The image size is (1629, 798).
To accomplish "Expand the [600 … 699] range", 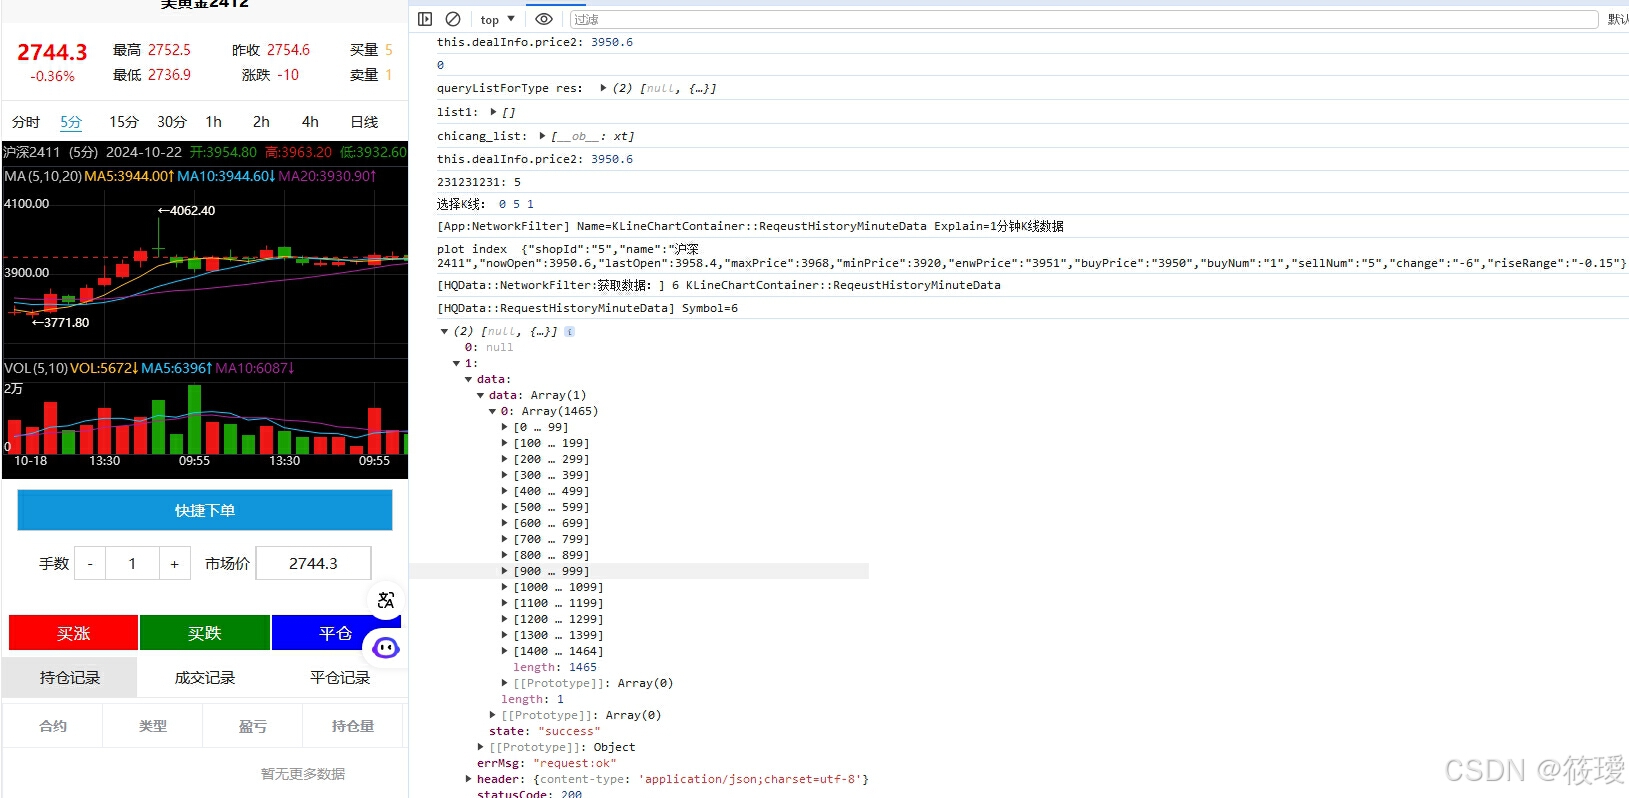I will [504, 523].
